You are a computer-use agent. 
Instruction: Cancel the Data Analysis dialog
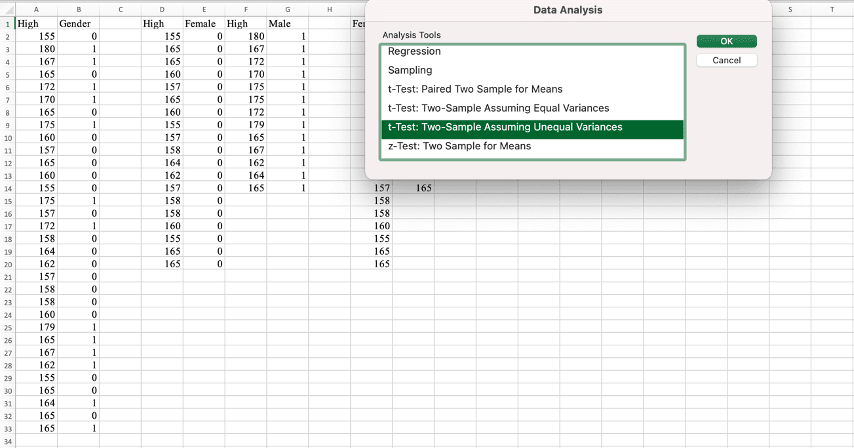[726, 61]
